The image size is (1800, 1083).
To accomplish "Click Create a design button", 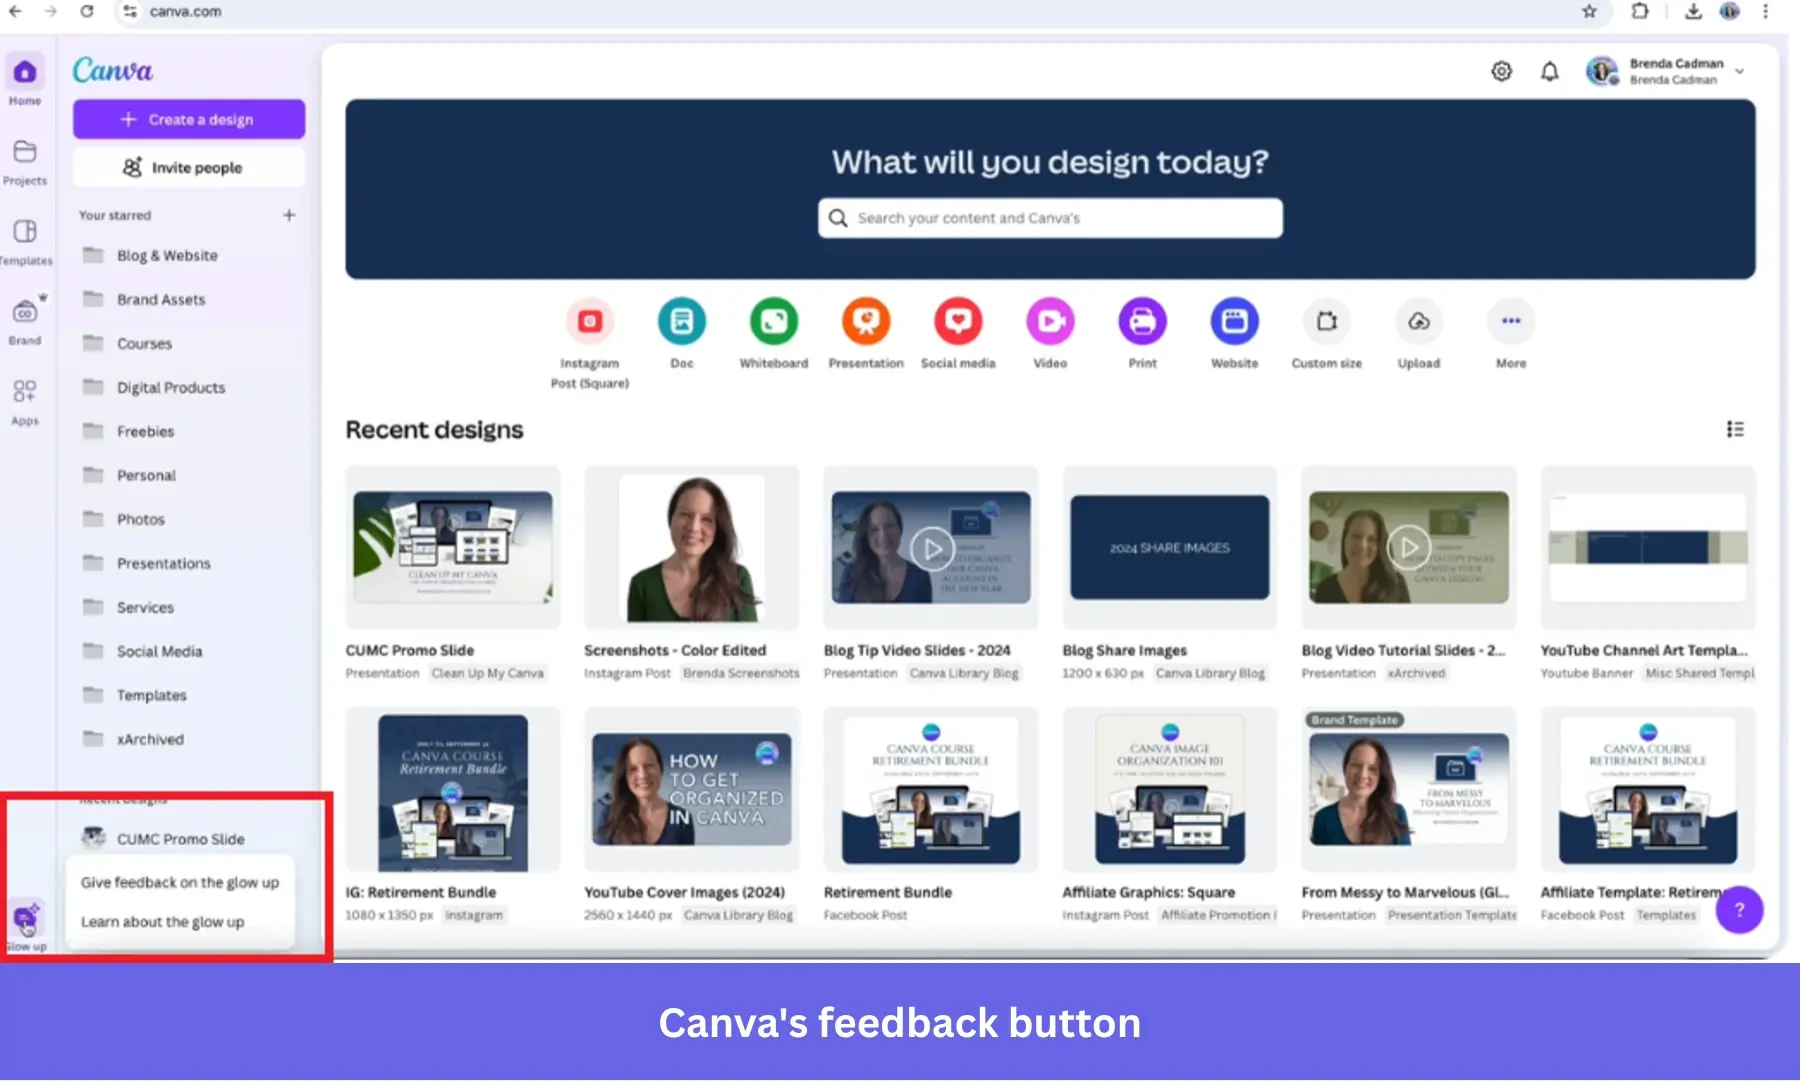I will 189,119.
